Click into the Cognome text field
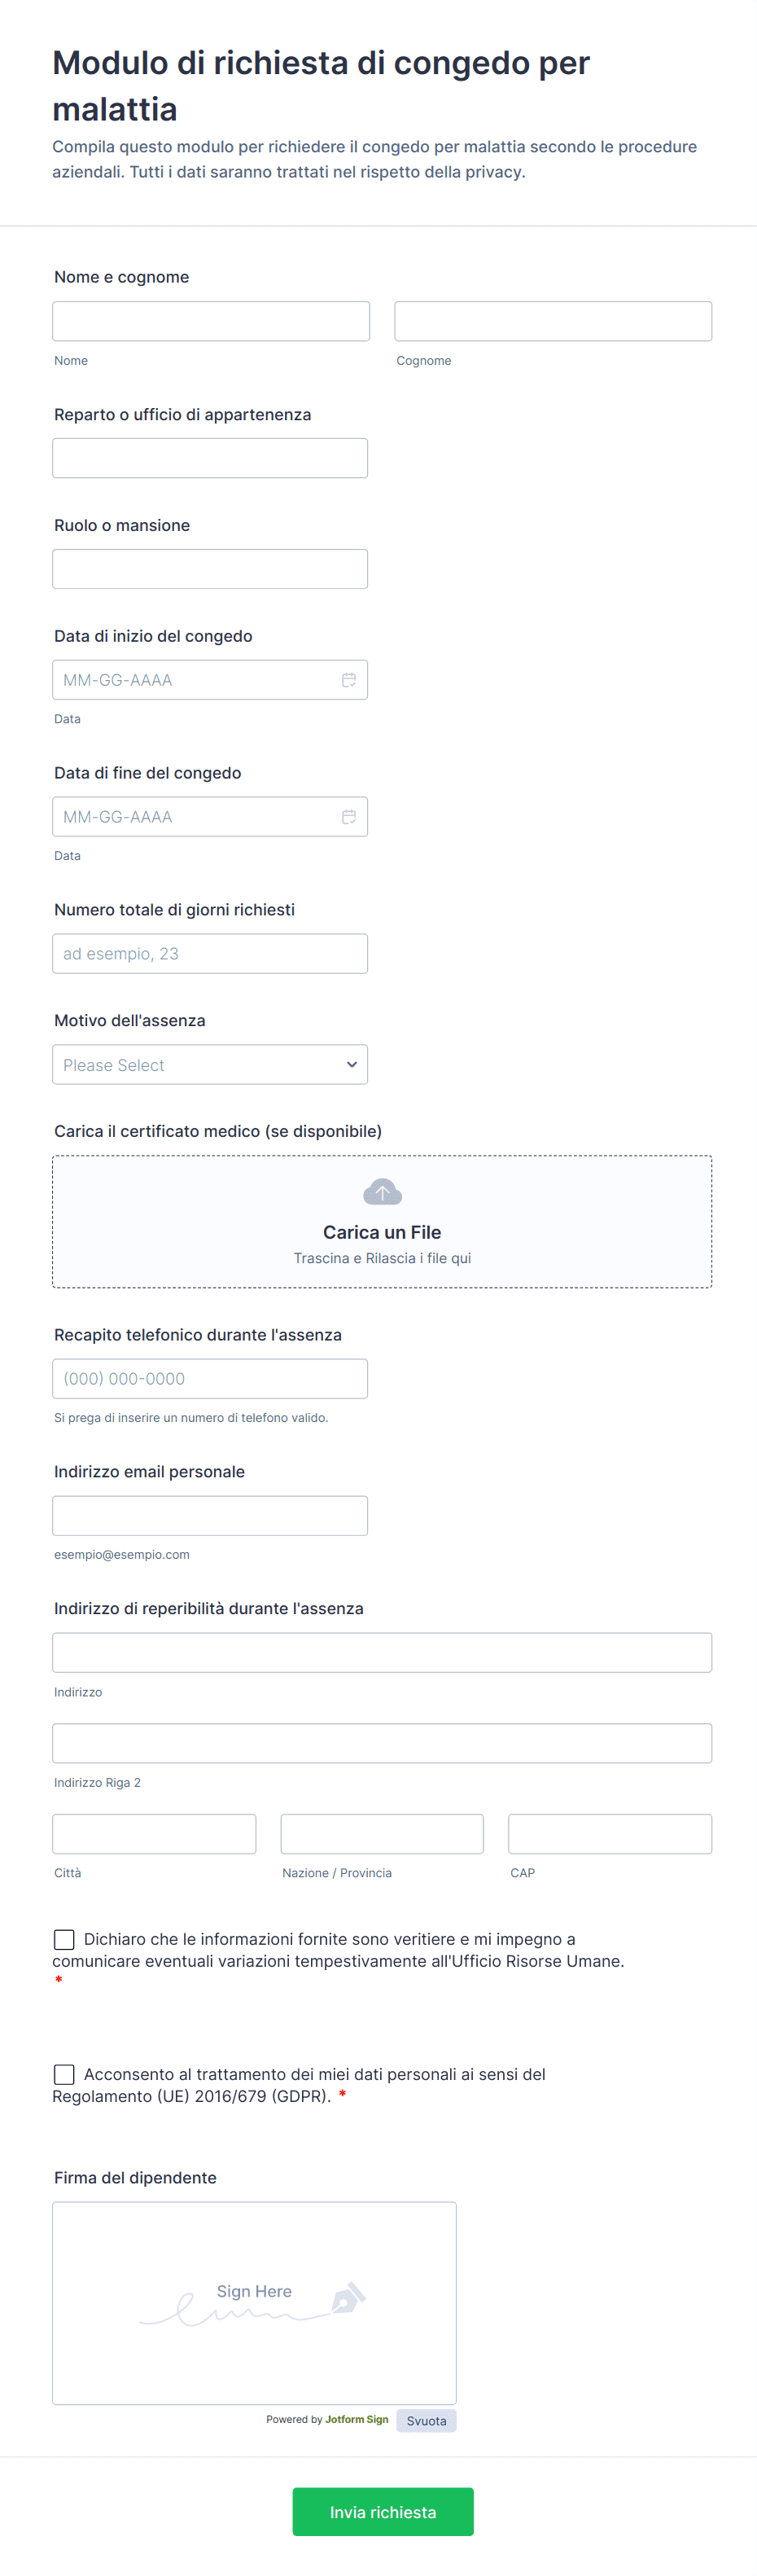 pos(553,321)
